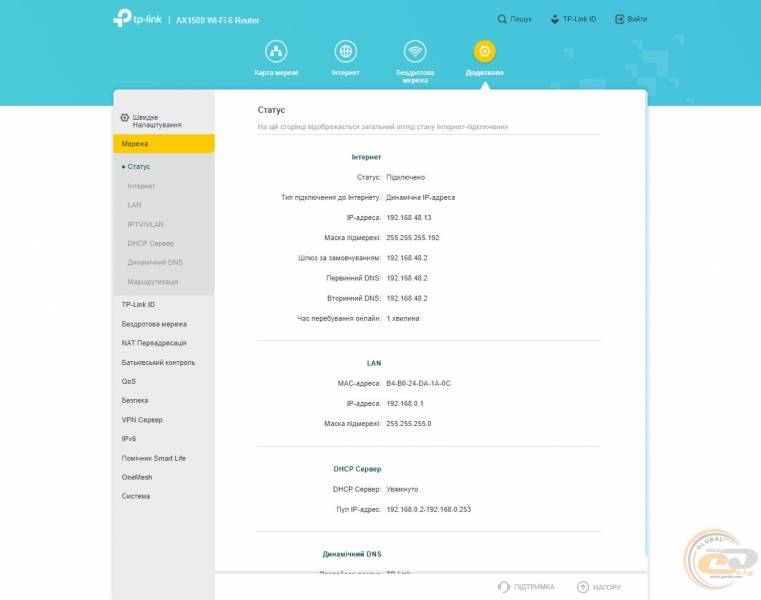Click the Підключено status value

pyautogui.click(x=406, y=177)
